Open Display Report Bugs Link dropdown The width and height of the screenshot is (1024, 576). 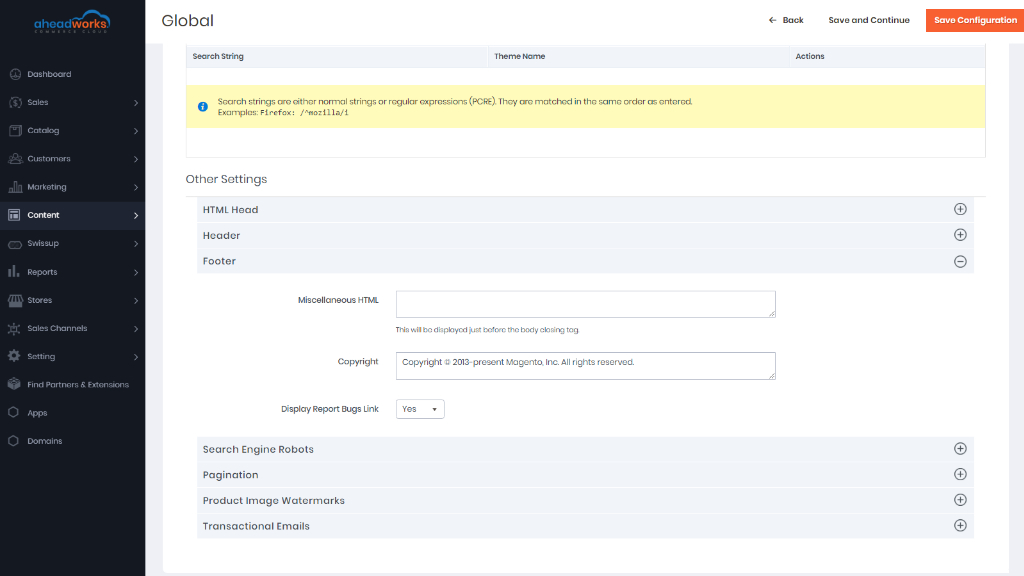pos(420,409)
